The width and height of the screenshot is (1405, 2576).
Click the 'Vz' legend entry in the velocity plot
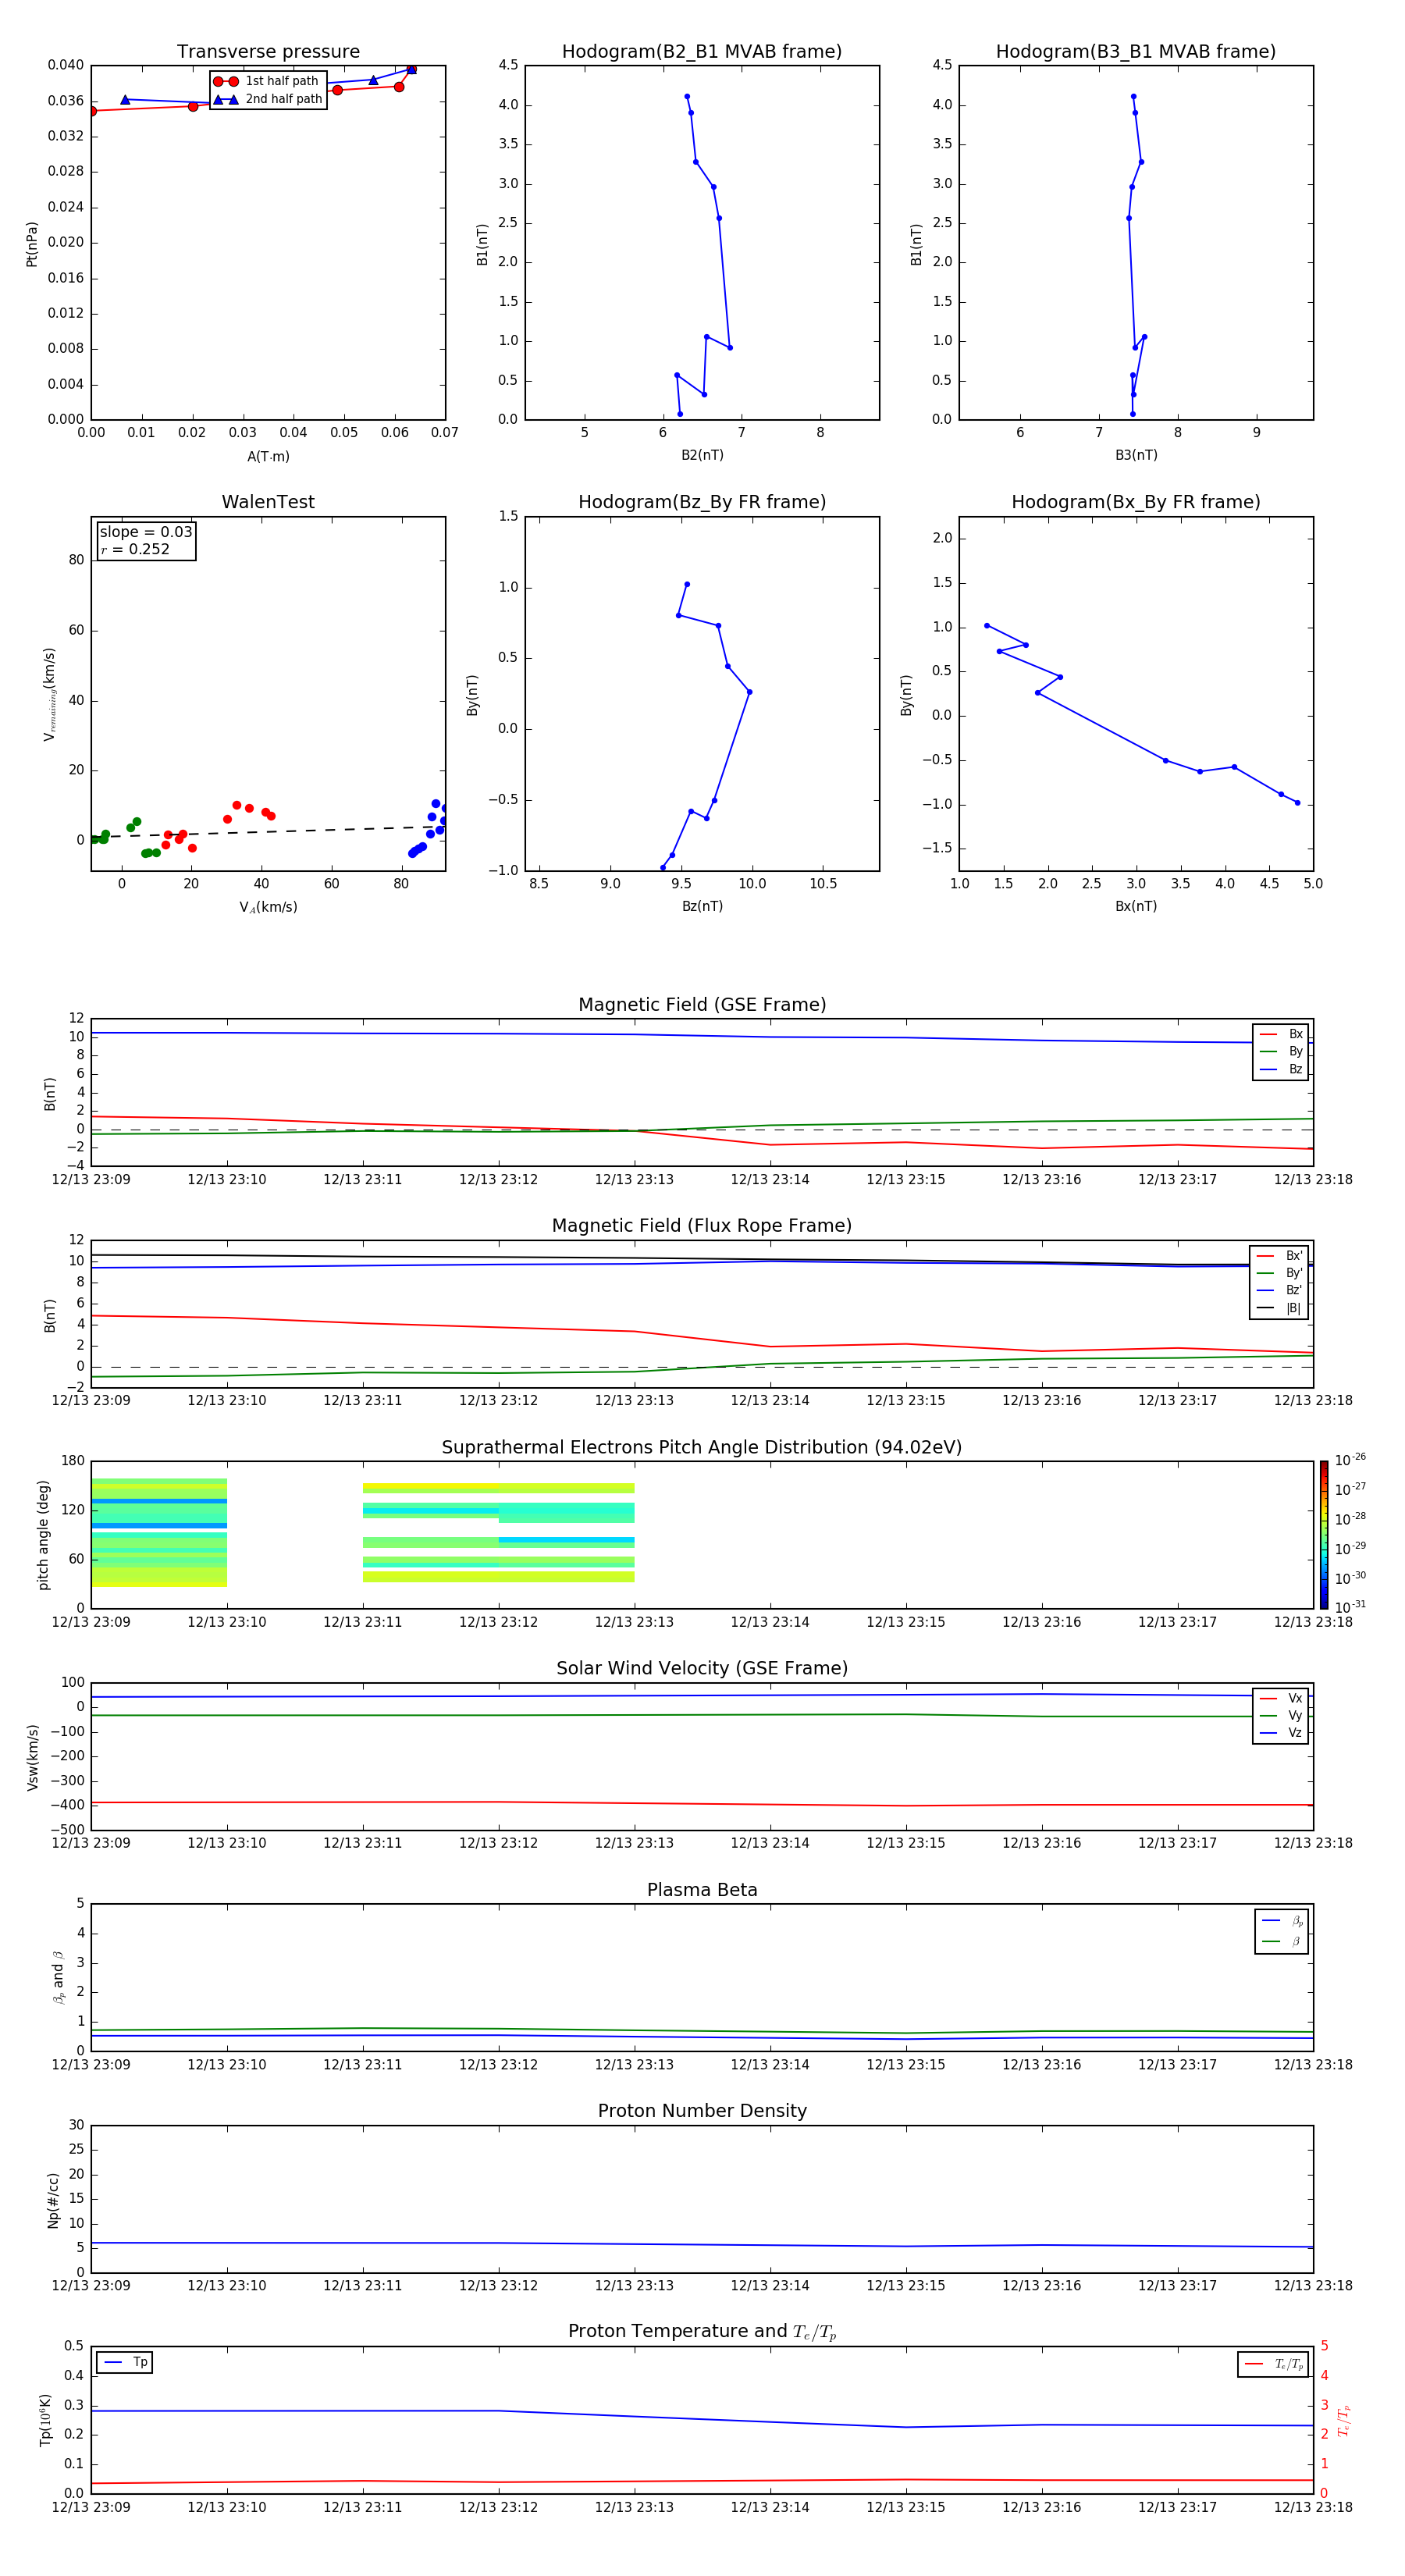click(x=1281, y=1733)
